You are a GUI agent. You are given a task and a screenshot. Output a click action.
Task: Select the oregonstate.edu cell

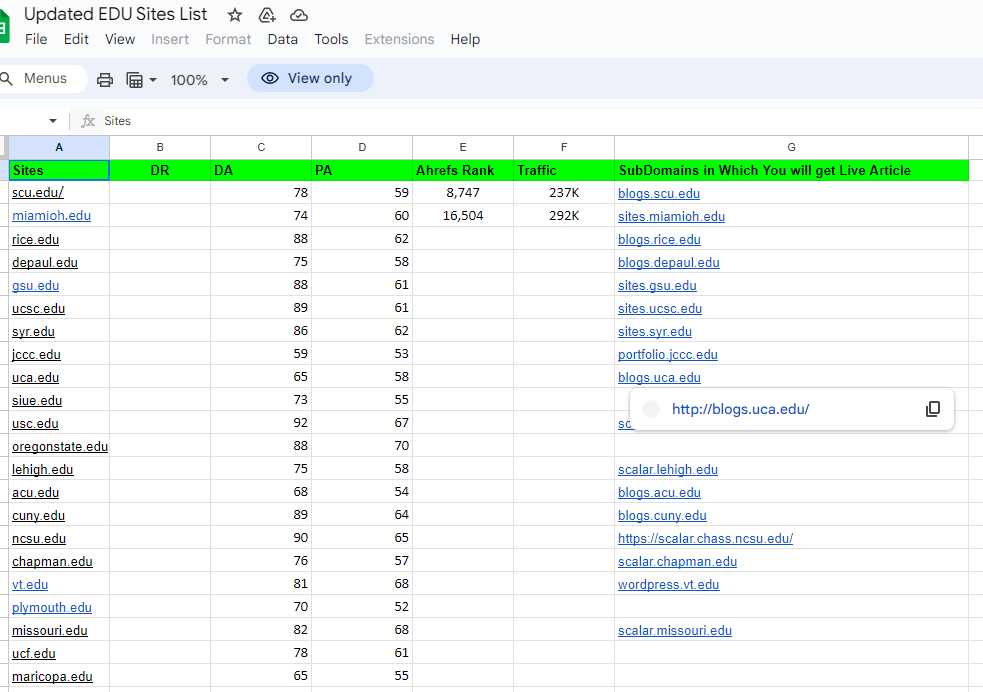click(59, 446)
